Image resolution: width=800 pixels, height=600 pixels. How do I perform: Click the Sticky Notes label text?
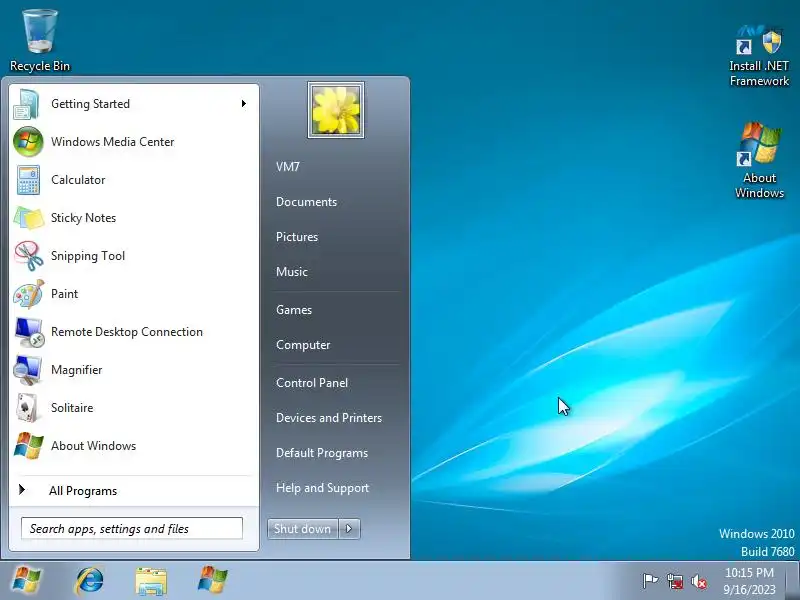83,218
